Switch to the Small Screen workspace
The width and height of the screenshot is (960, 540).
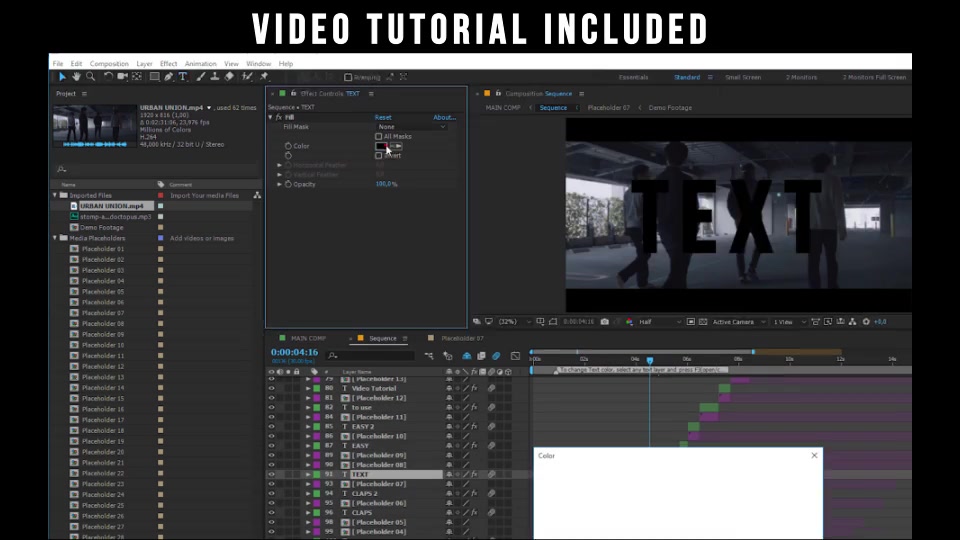tap(743, 77)
